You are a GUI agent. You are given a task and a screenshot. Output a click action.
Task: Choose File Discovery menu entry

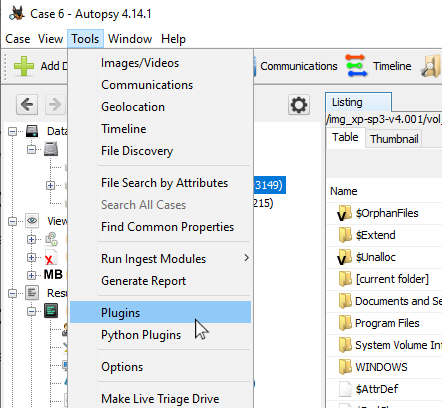click(160, 151)
